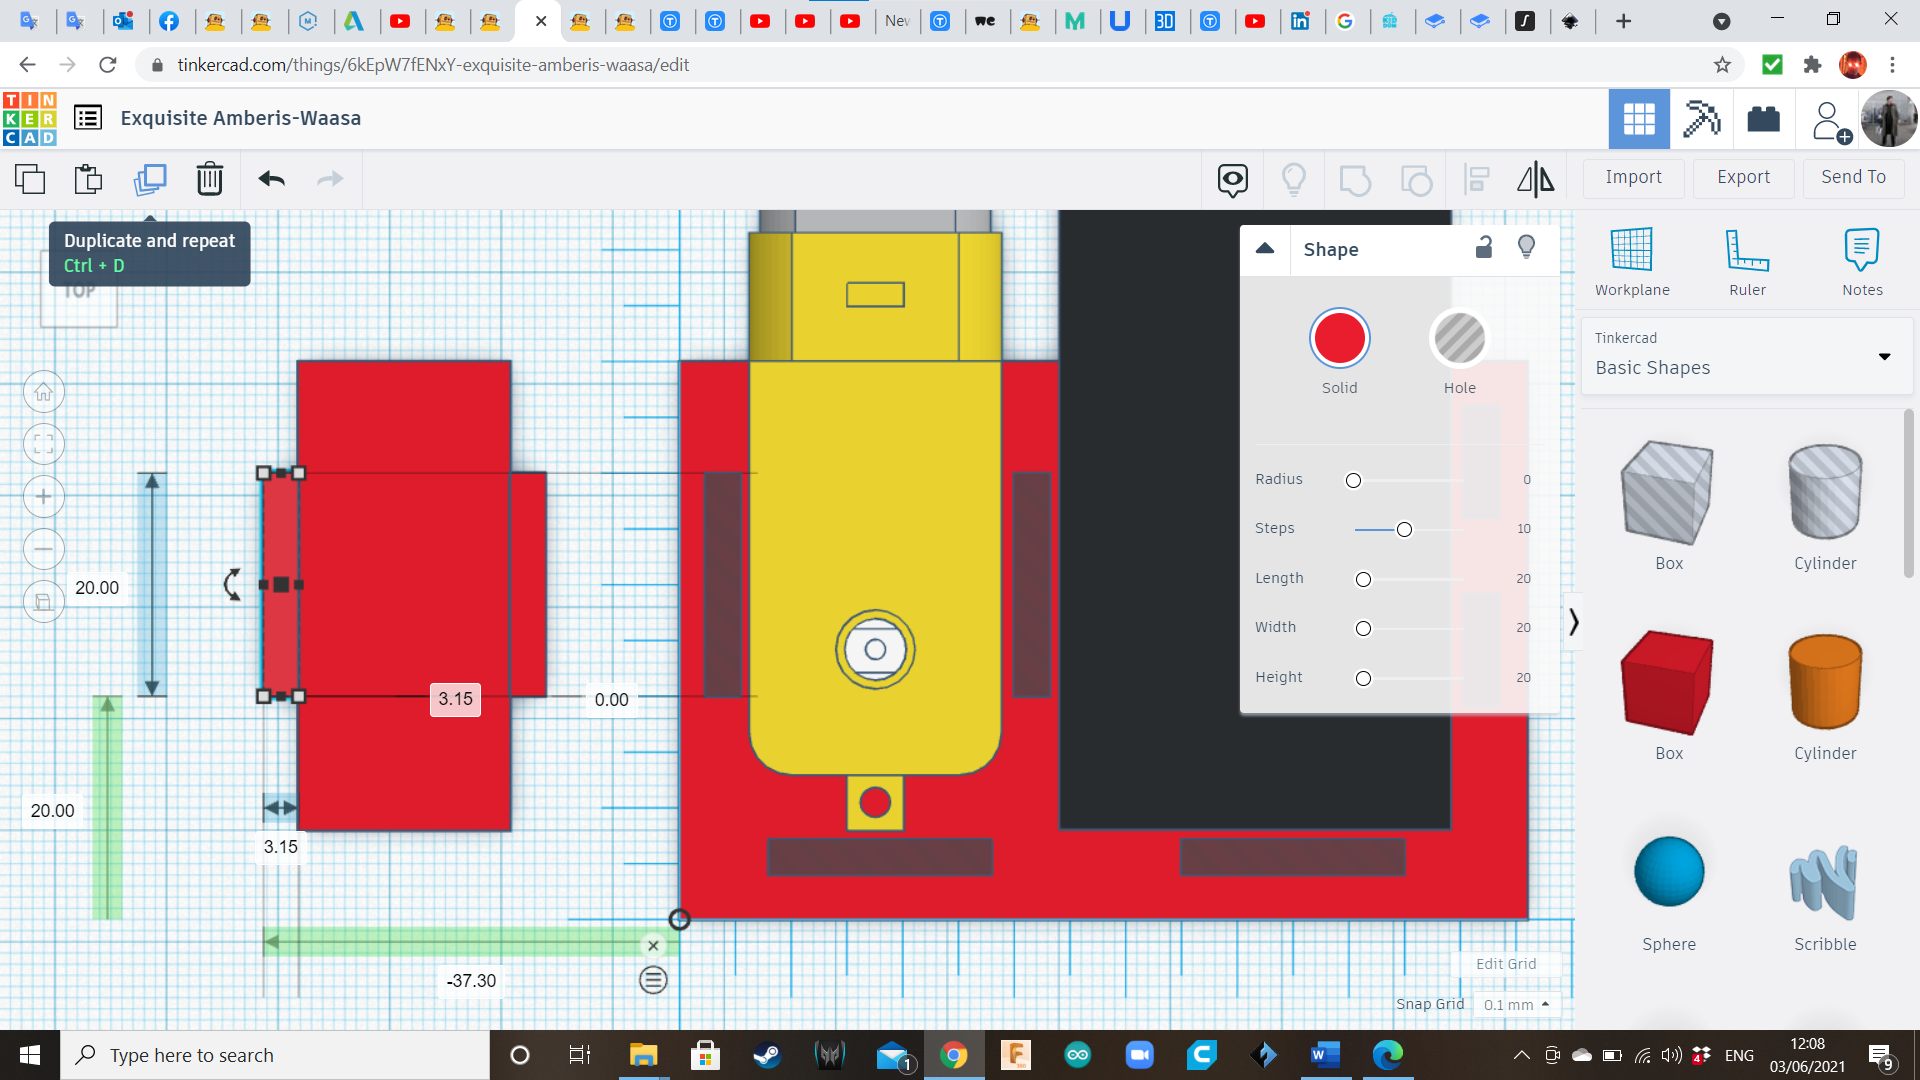The width and height of the screenshot is (1920, 1080).
Task: Undo the last action
Action: click(269, 179)
